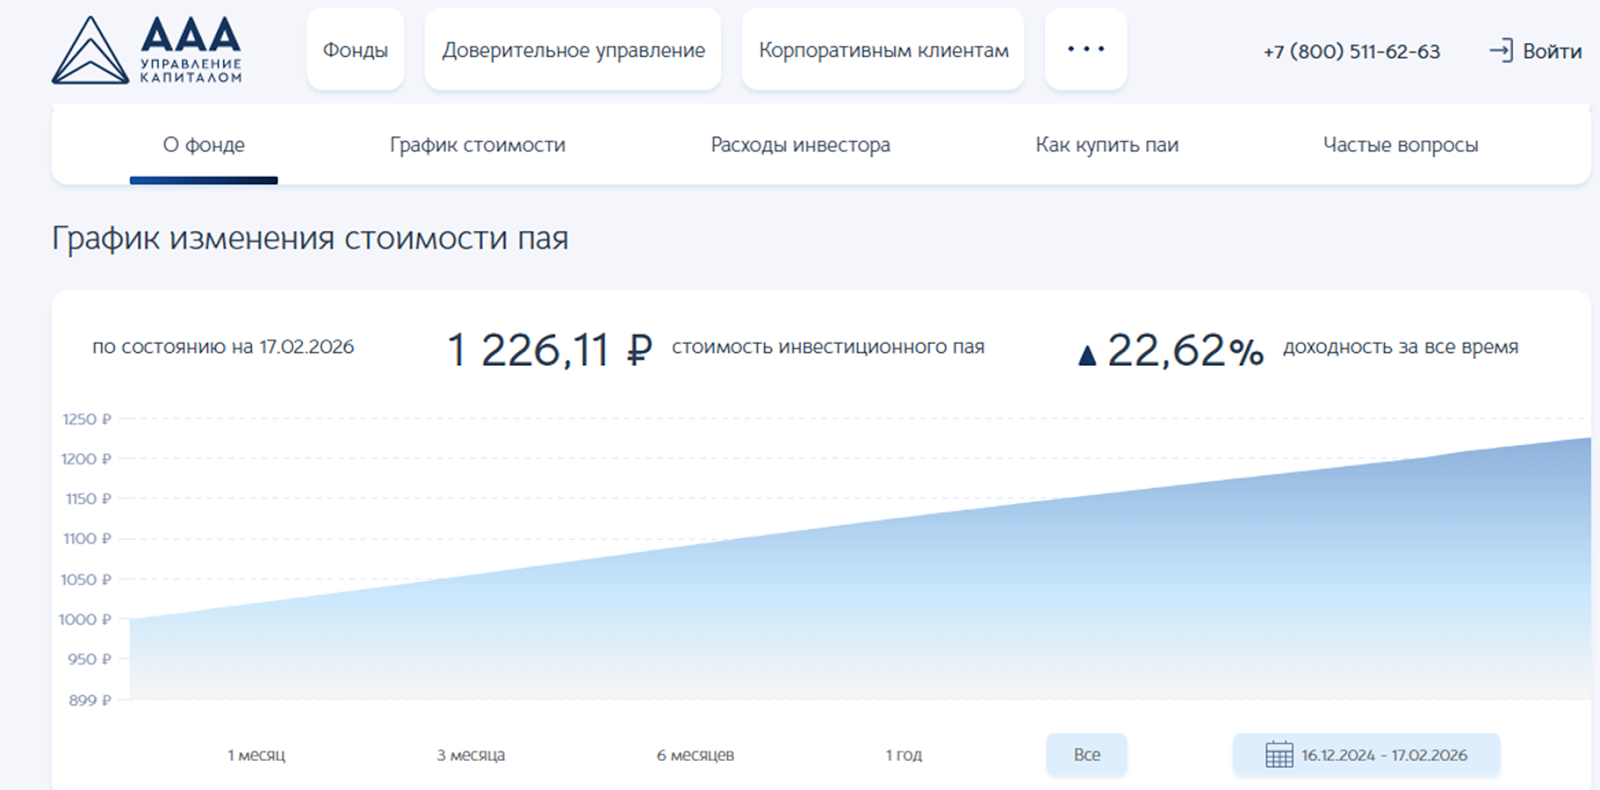Open Корпоративным клиентам section
Image resolution: width=1600 pixels, height=790 pixels.
tap(883, 49)
